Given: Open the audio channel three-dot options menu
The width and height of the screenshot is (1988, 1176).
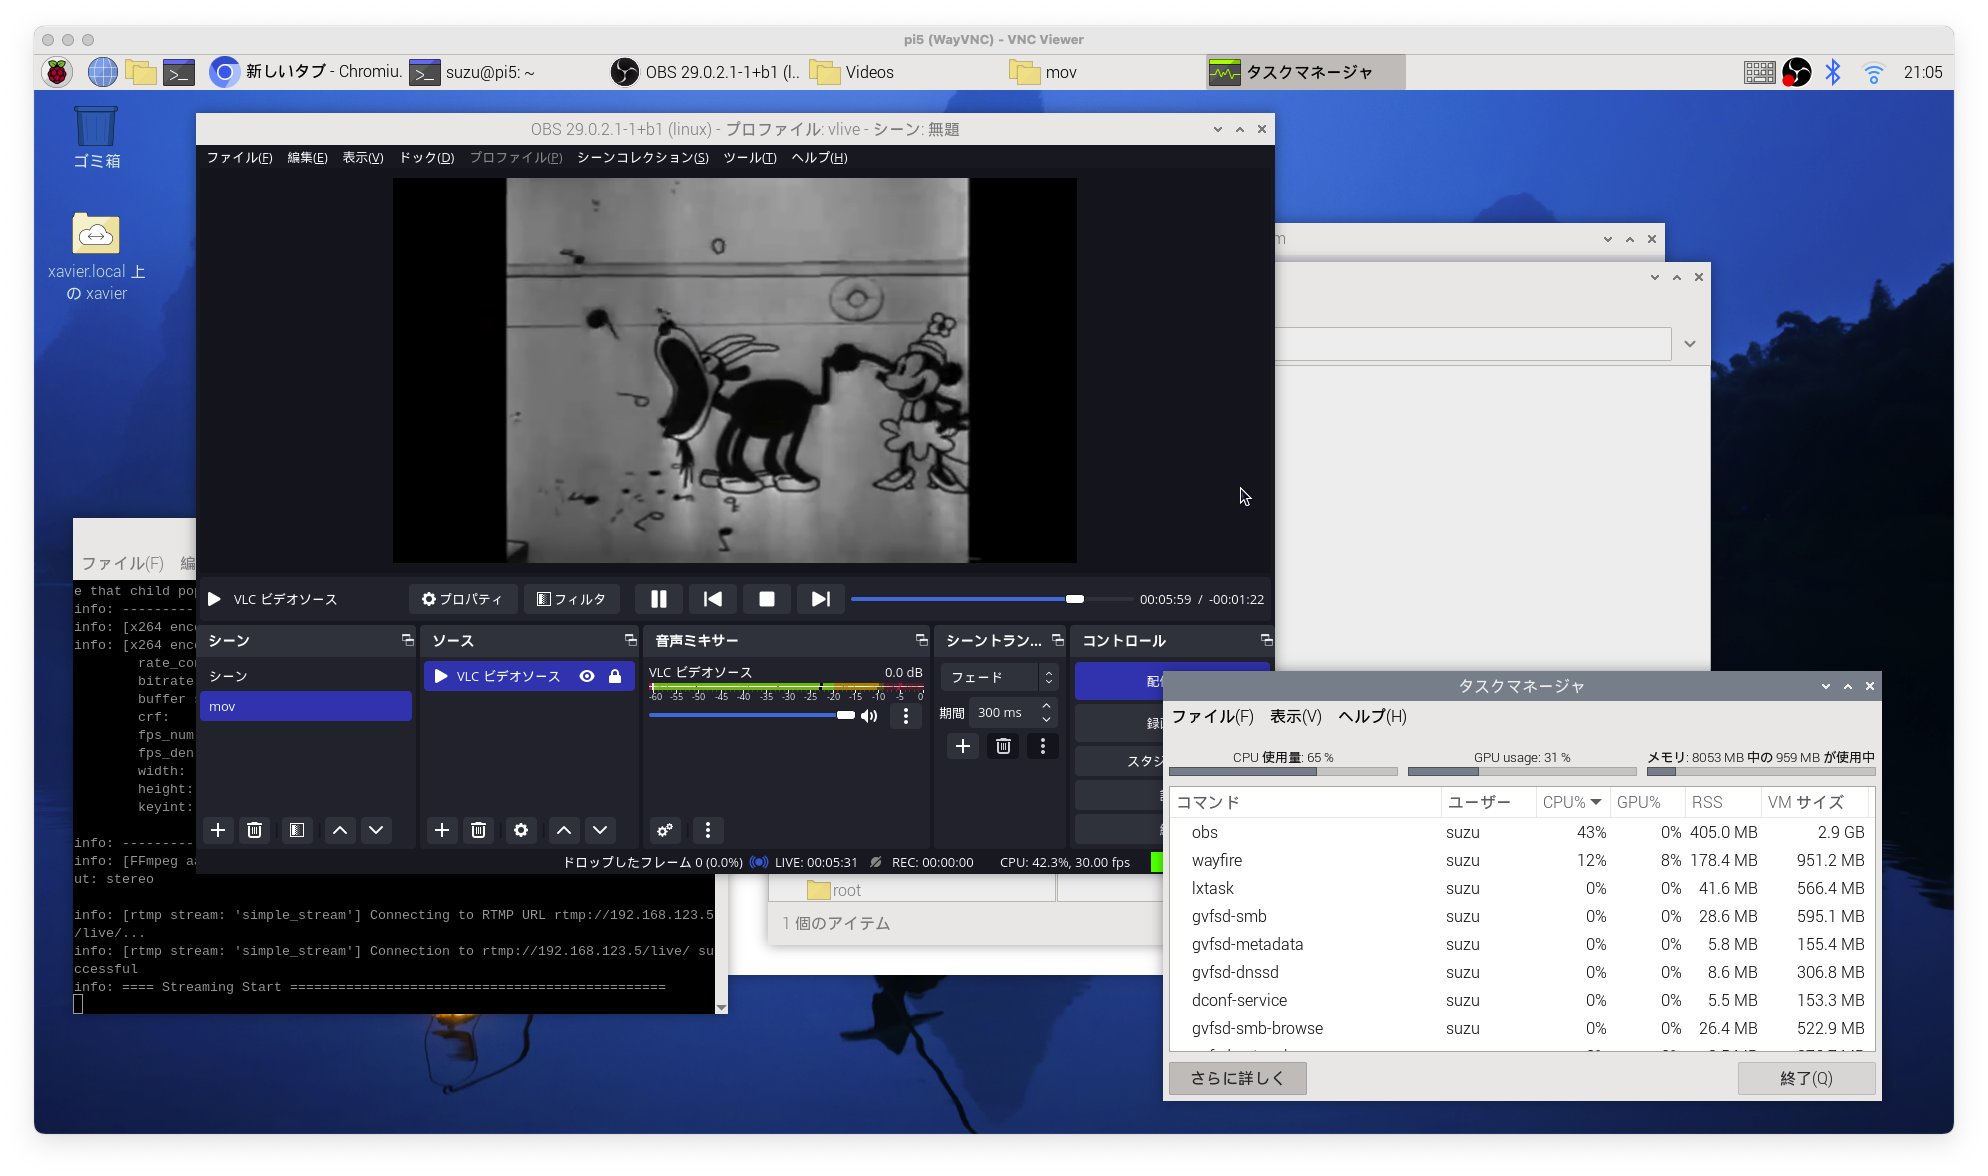Looking at the screenshot, I should [906, 716].
